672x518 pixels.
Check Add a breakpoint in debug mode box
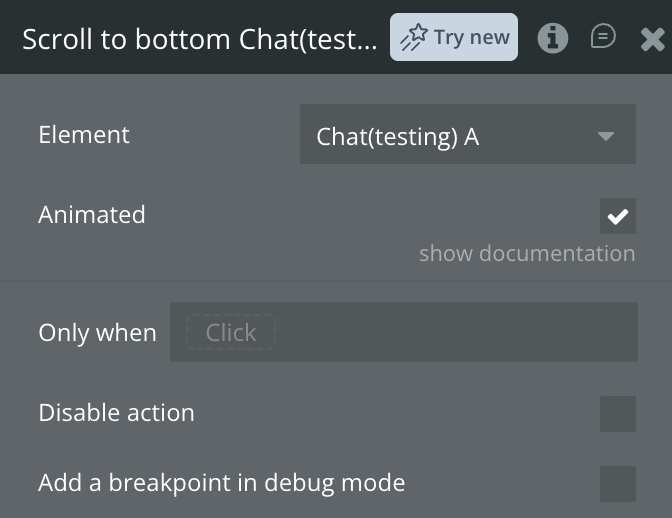click(618, 484)
